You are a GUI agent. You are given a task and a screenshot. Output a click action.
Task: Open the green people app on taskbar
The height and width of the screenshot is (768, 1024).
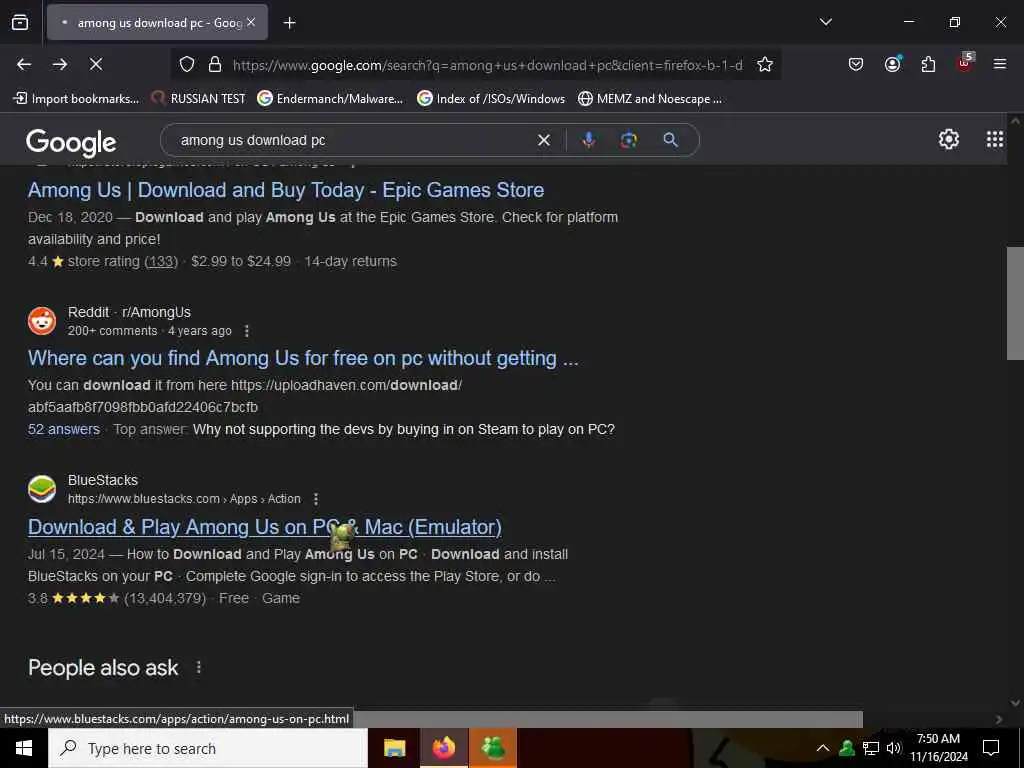493,748
